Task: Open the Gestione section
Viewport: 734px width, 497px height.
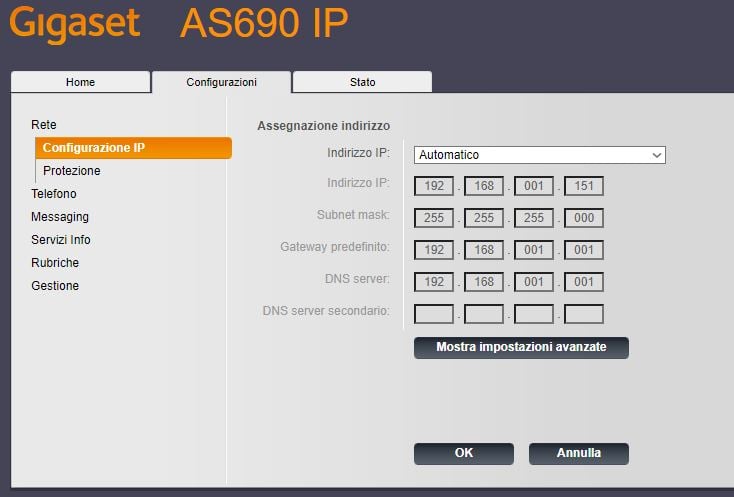Action: pyautogui.click(x=55, y=285)
